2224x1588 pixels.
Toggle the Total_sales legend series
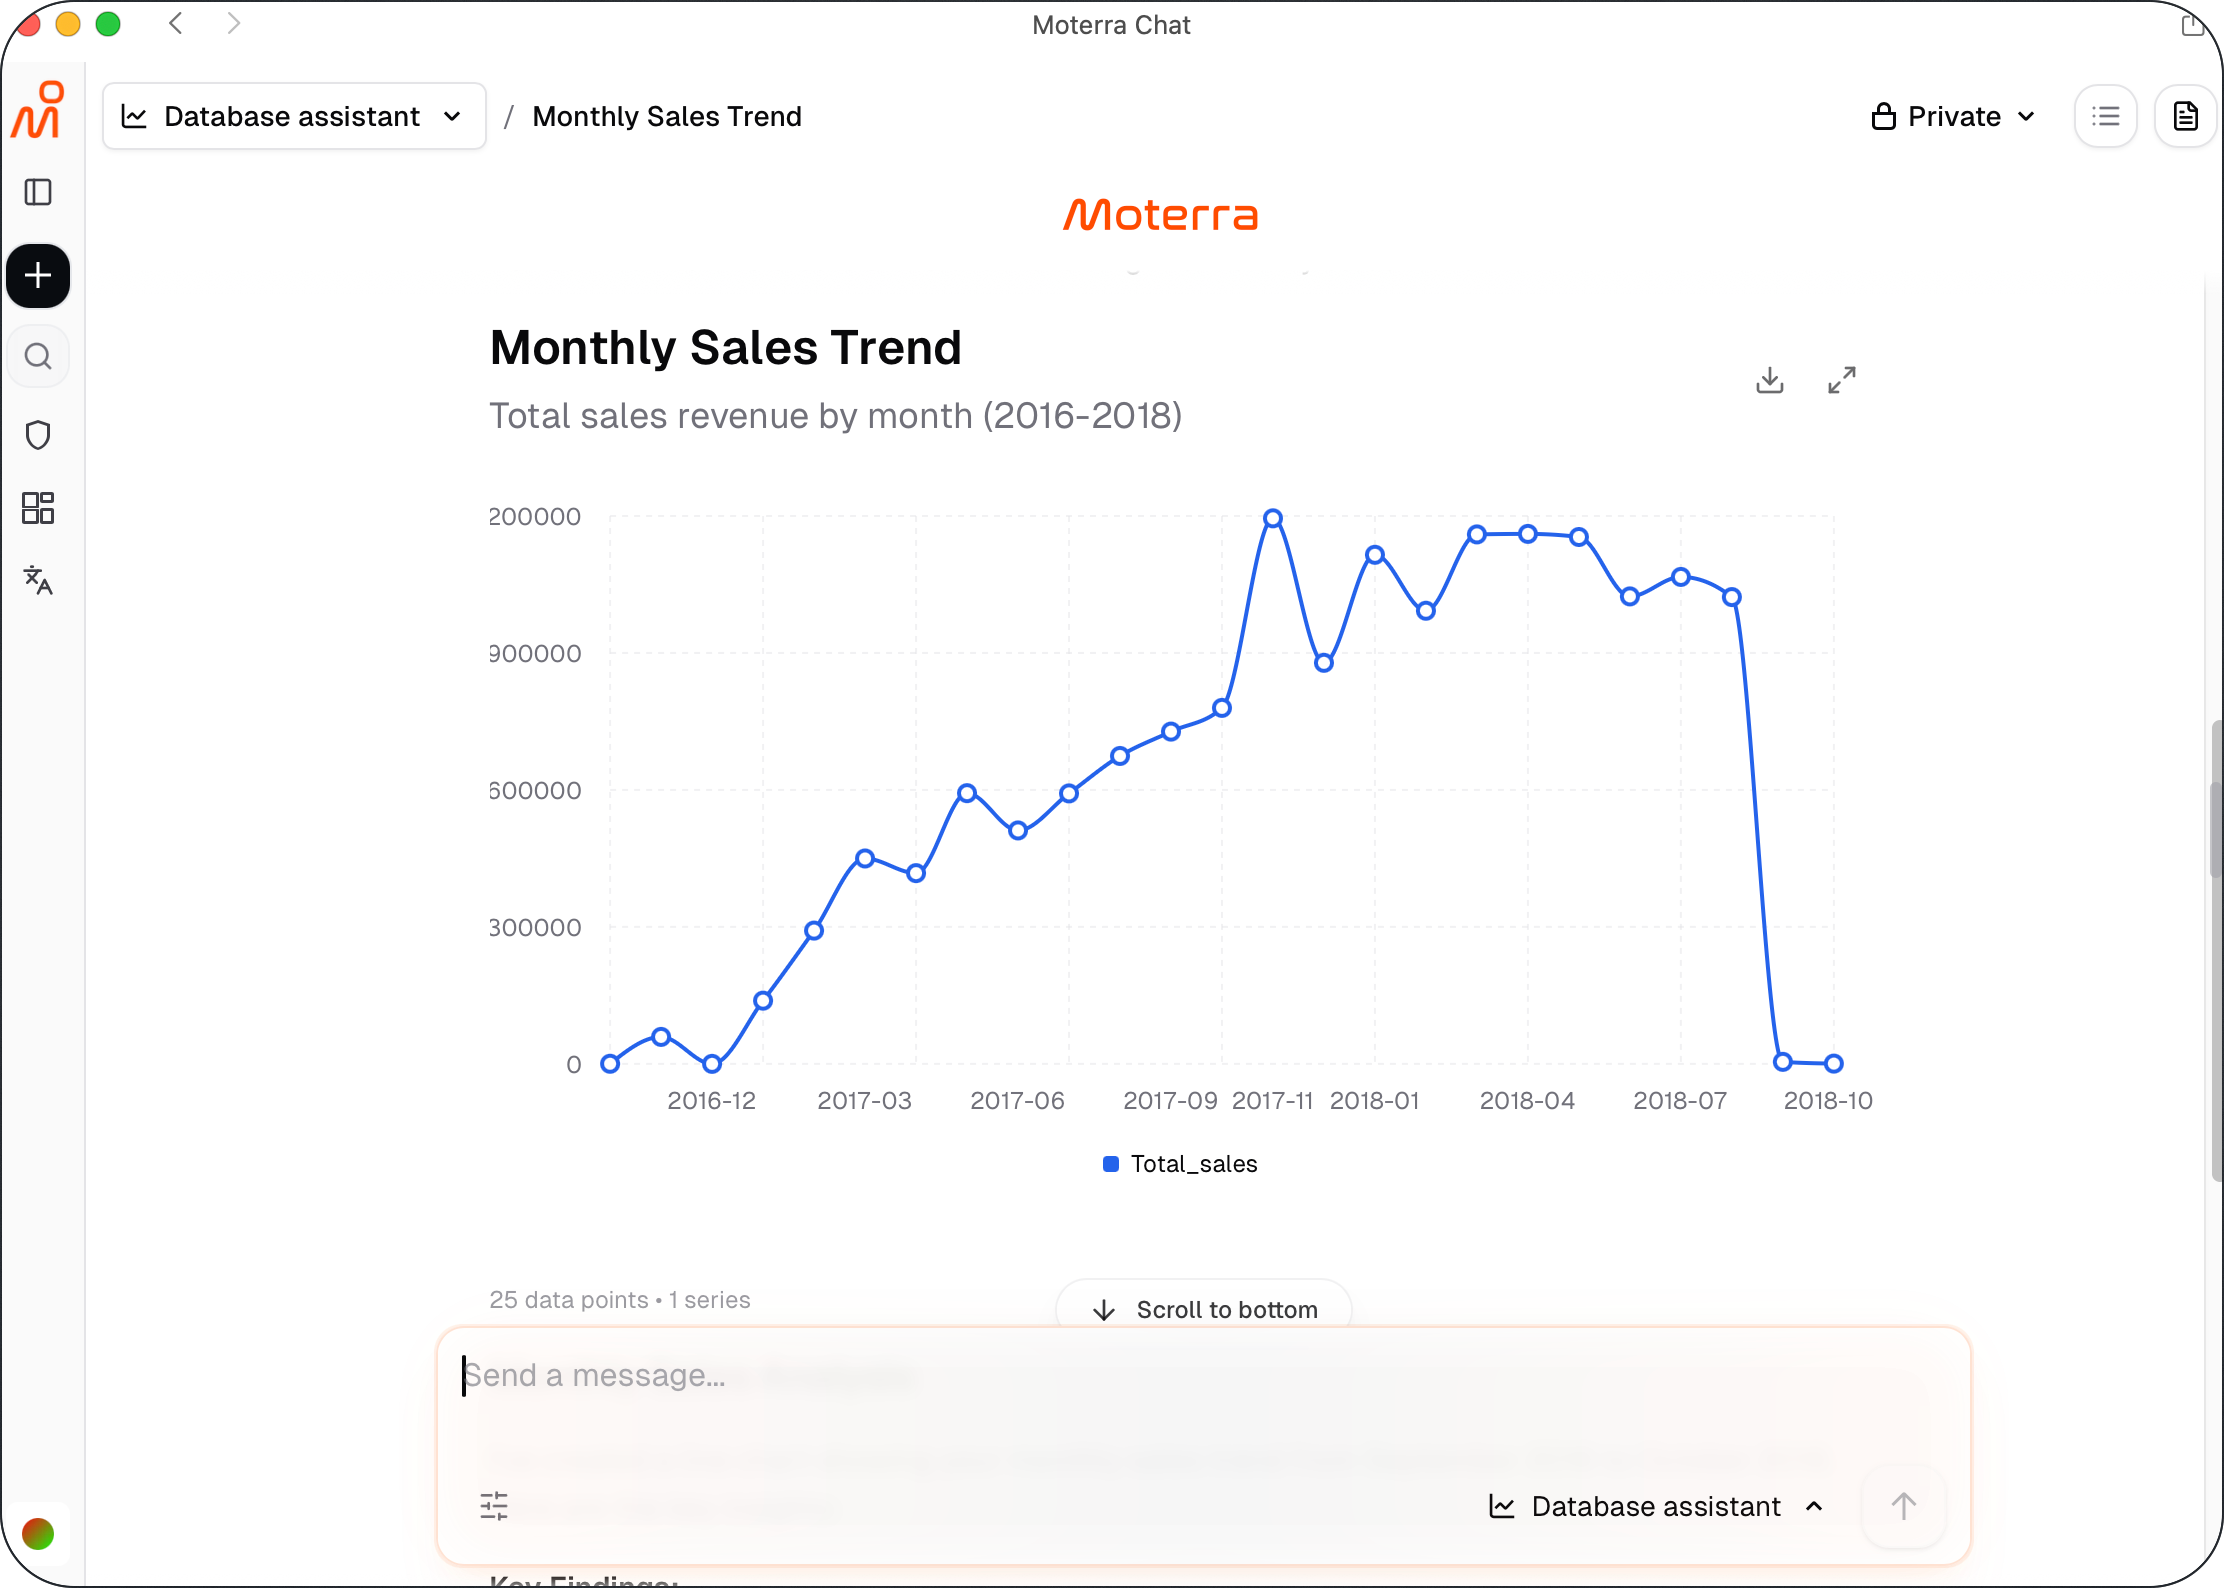[x=1180, y=1164]
